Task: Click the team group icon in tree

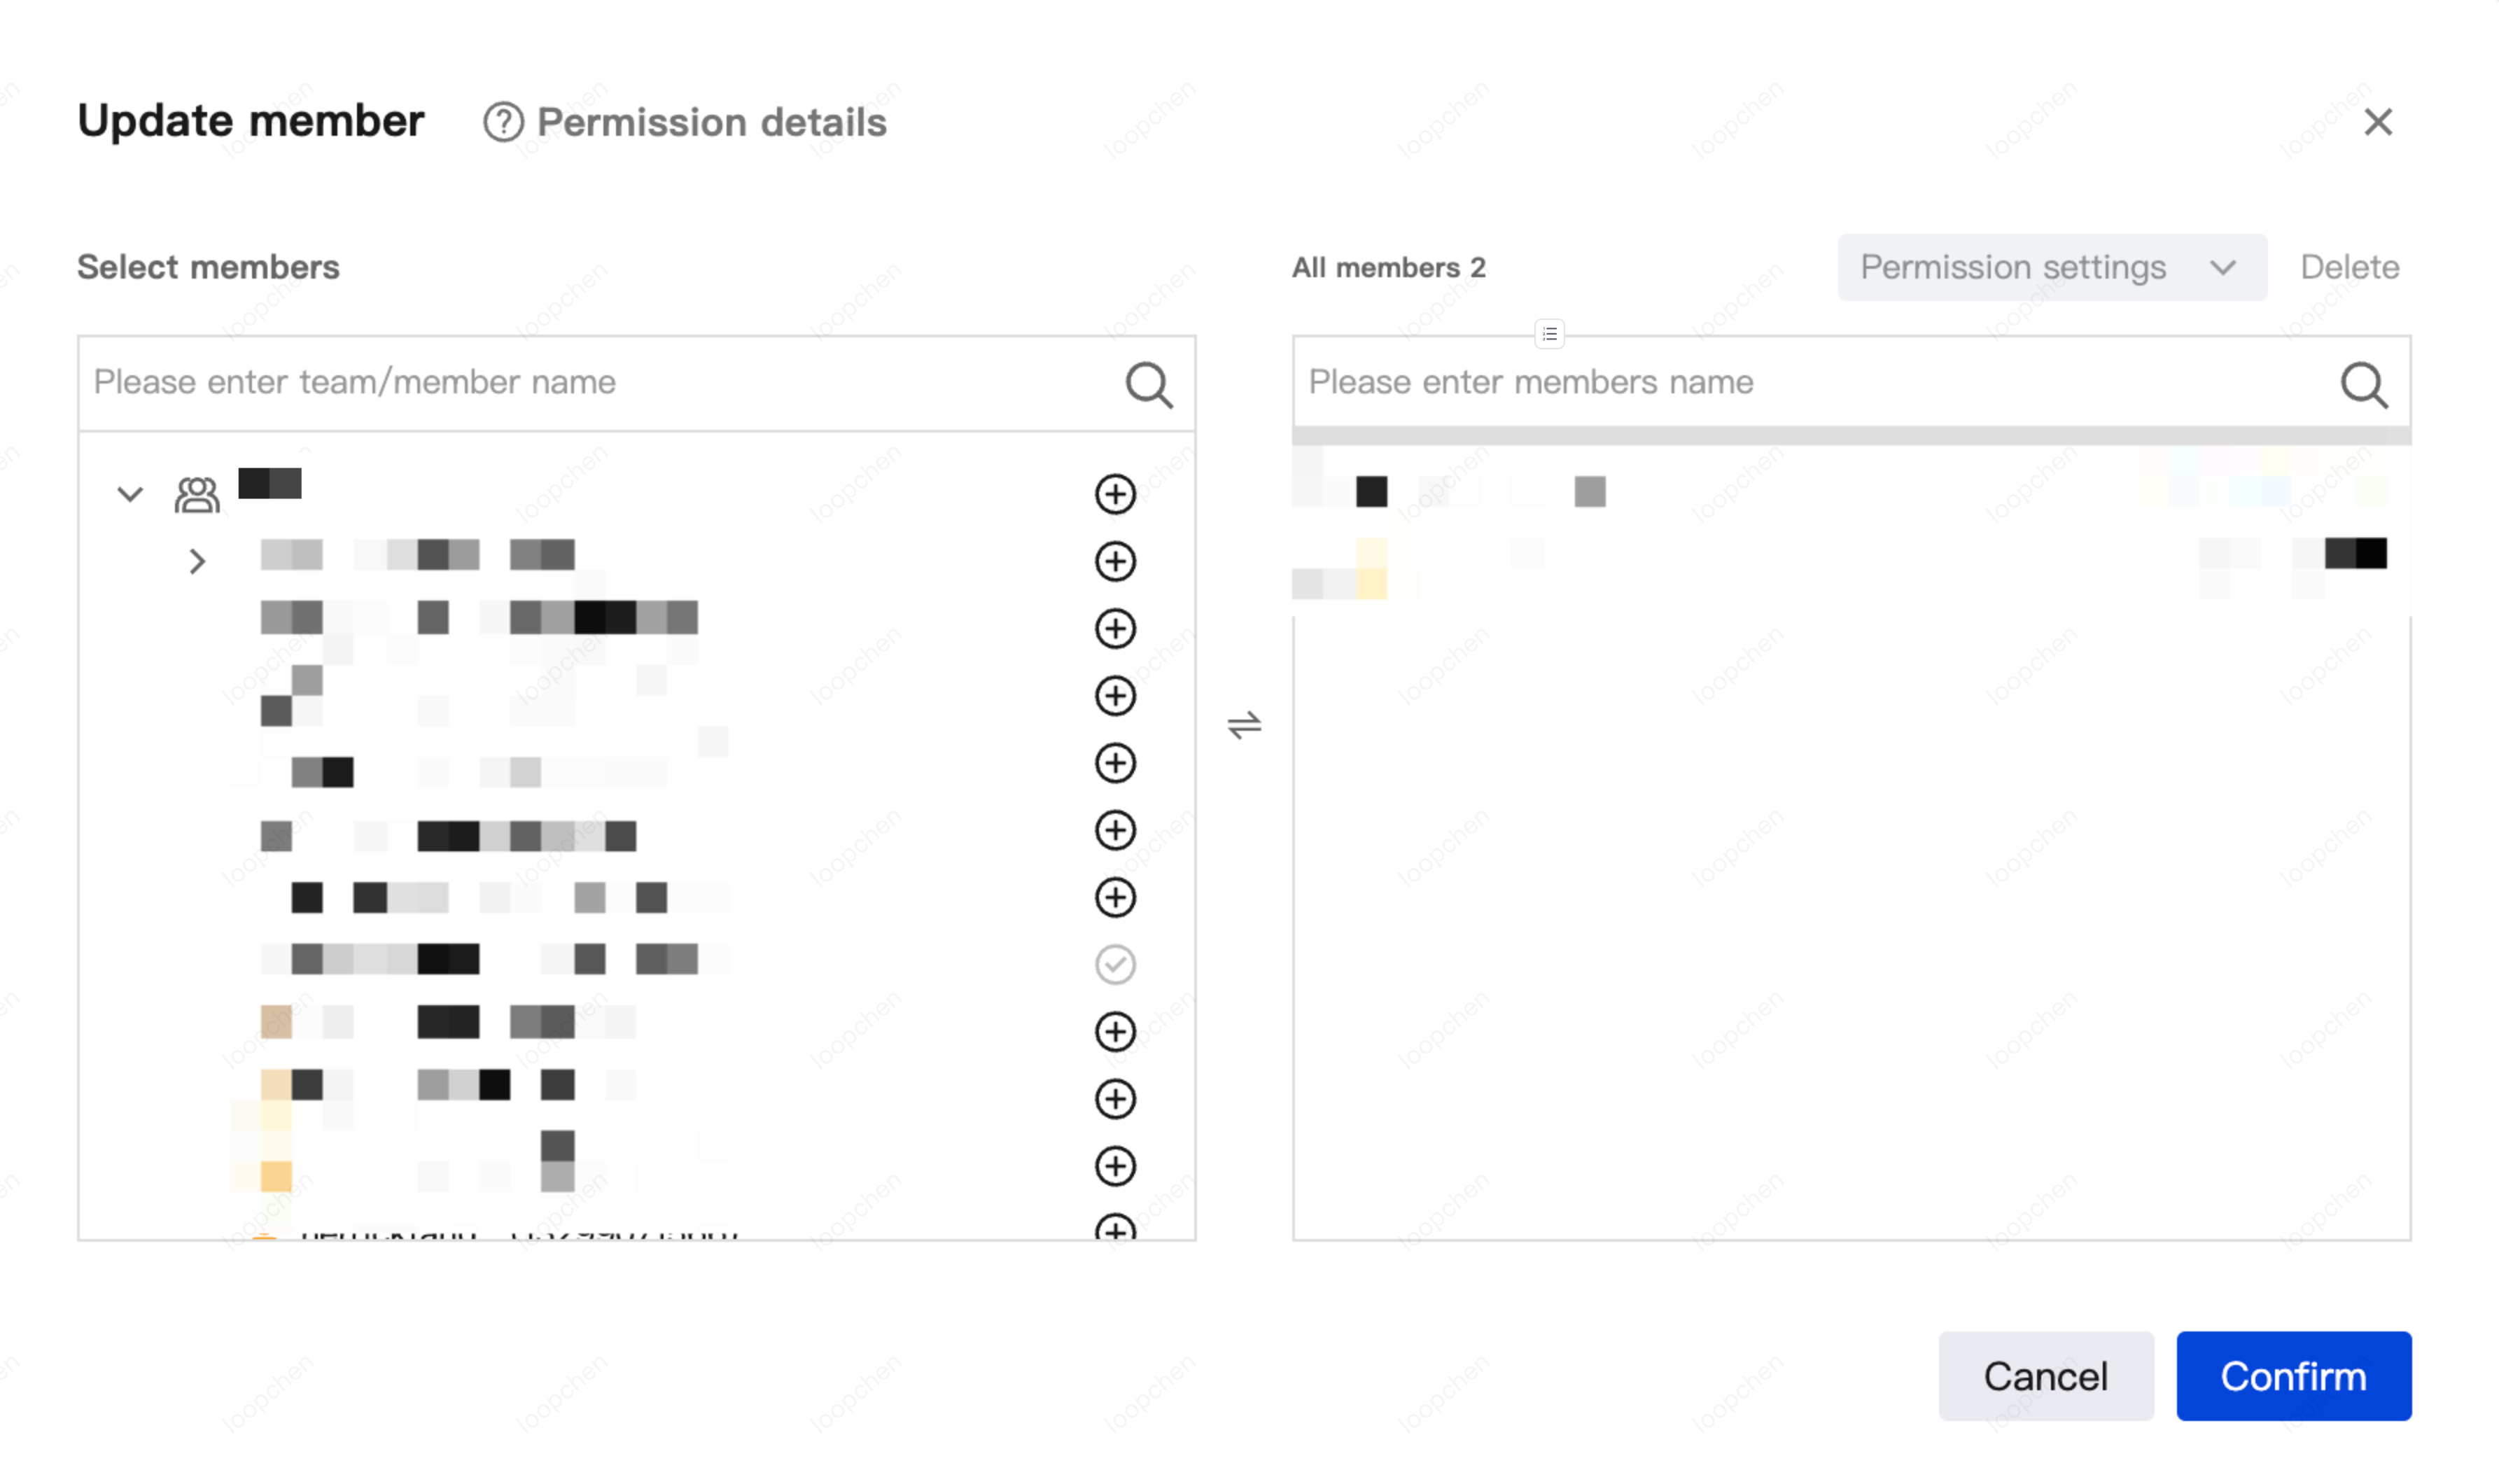Action: tap(197, 494)
